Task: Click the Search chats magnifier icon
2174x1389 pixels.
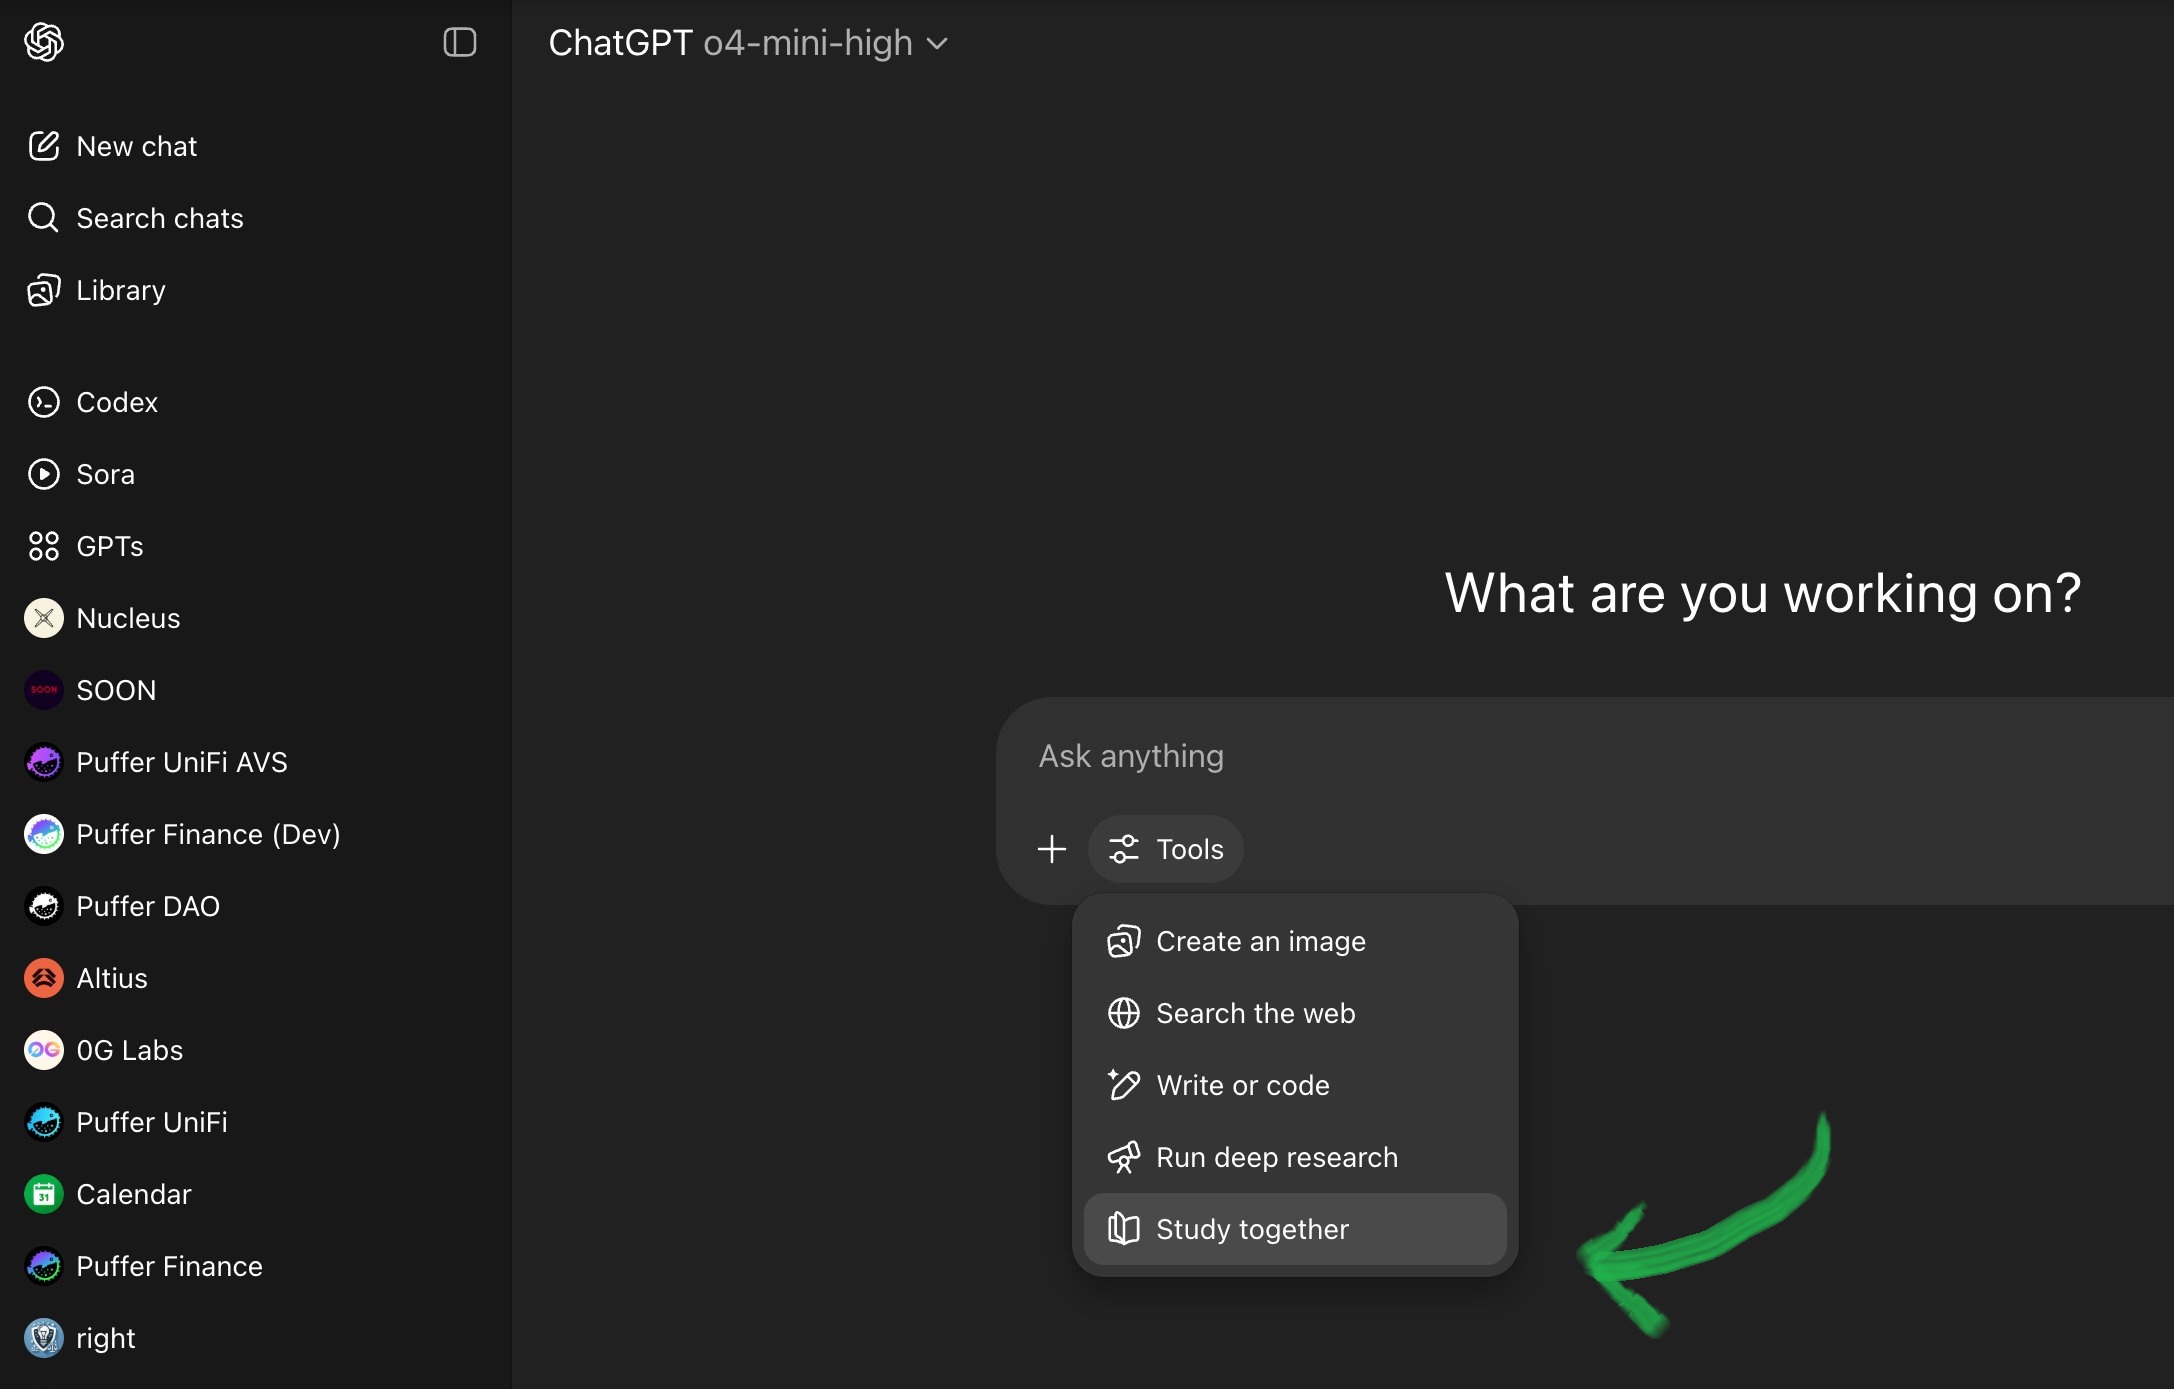Action: (44, 218)
